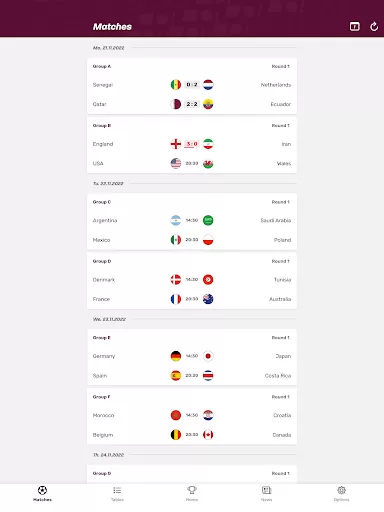Open Argentina vs Saudi Arabia match

[192, 220]
